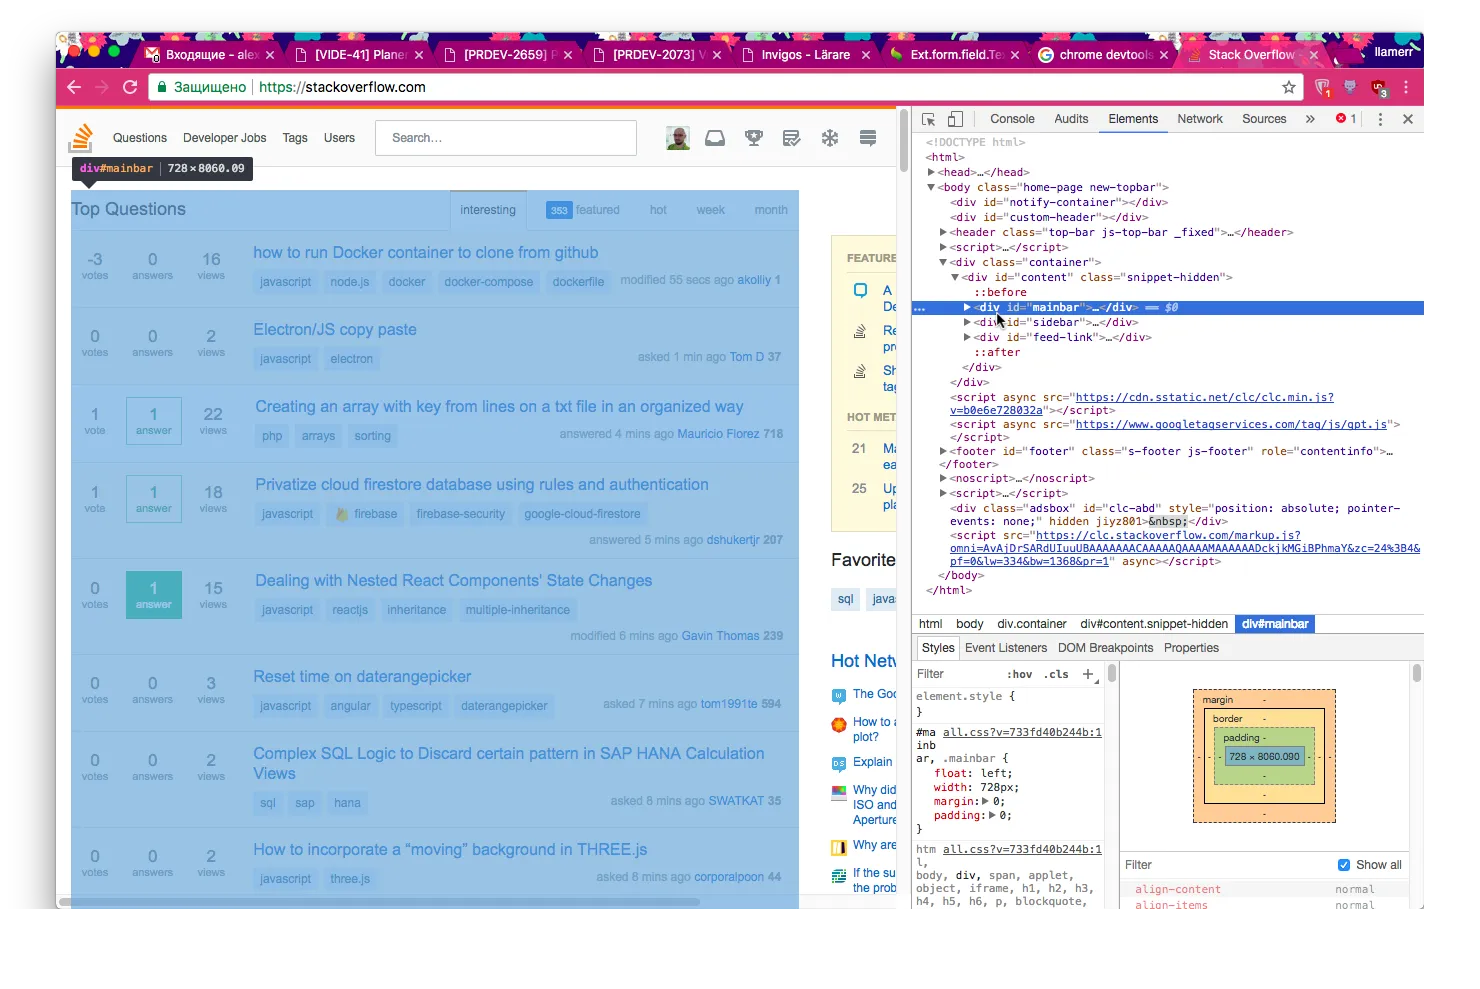Go to the Users page
Image resolution: width=1480 pixels, height=989 pixels.
click(339, 138)
